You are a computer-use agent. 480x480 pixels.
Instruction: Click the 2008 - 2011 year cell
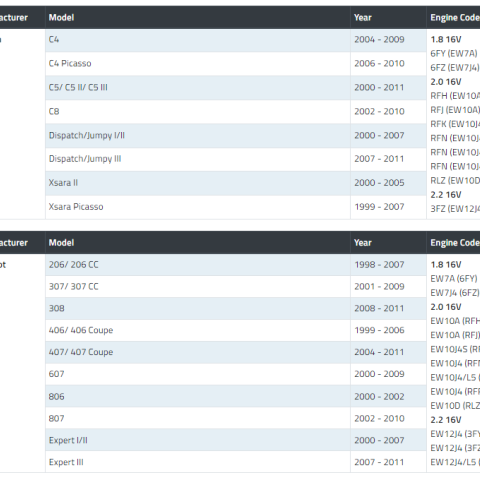click(x=388, y=309)
